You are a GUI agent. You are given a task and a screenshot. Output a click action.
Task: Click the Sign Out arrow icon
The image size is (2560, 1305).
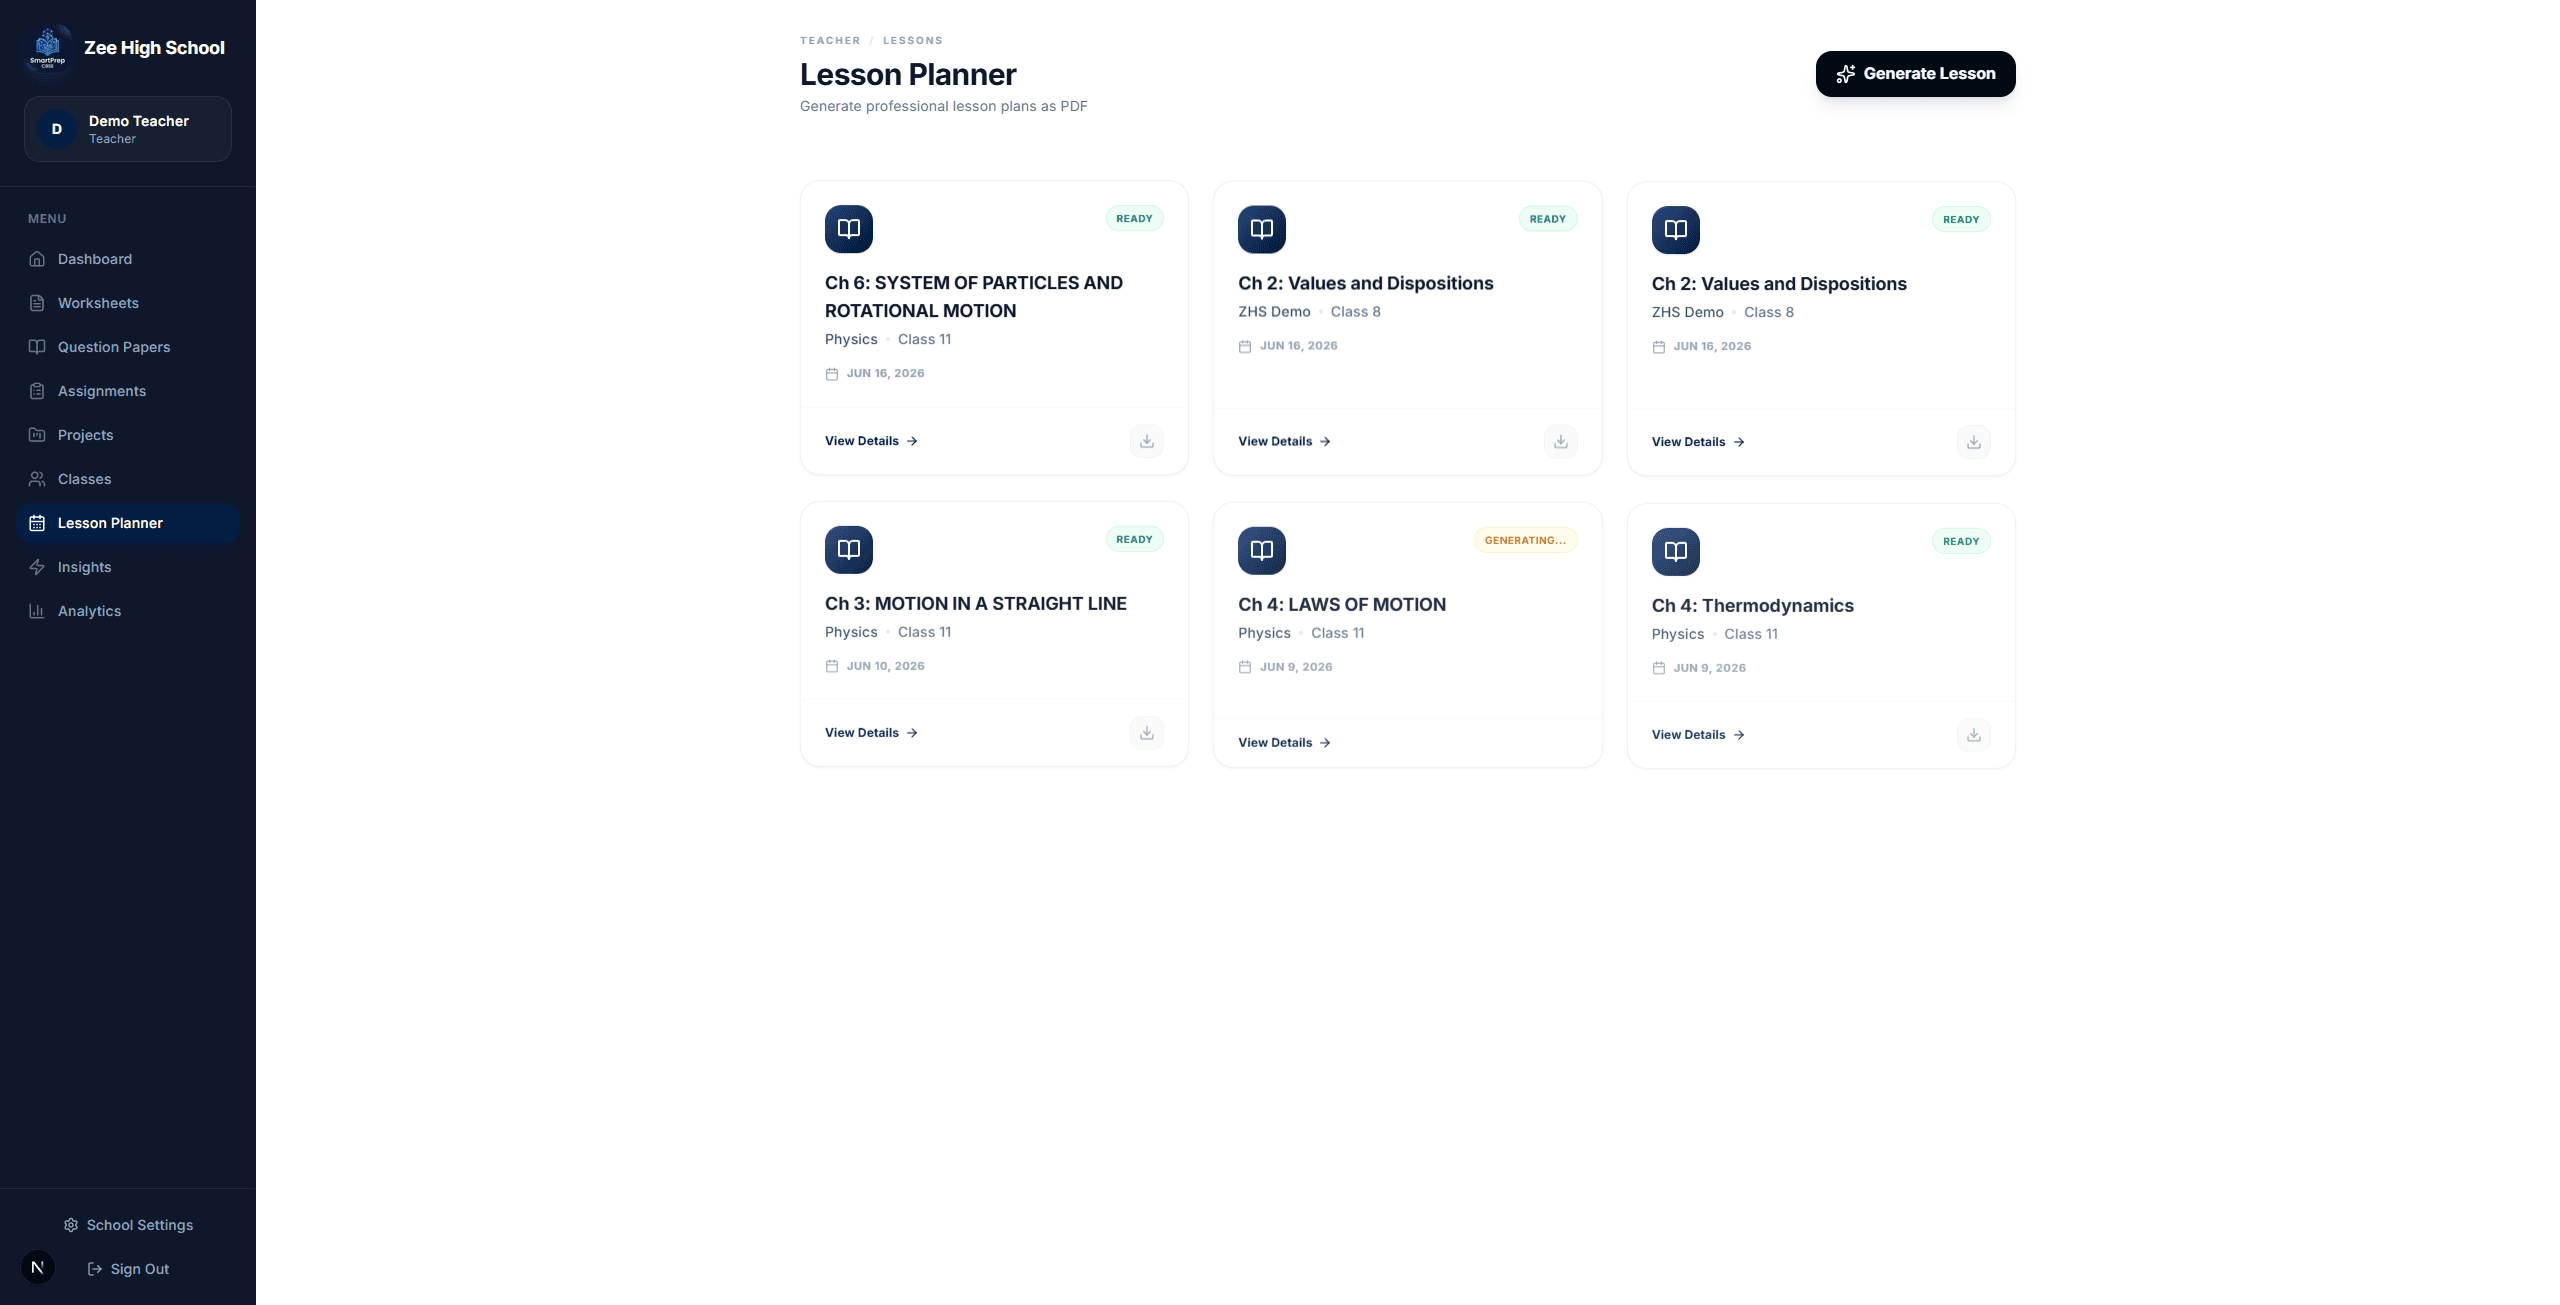(95, 1269)
